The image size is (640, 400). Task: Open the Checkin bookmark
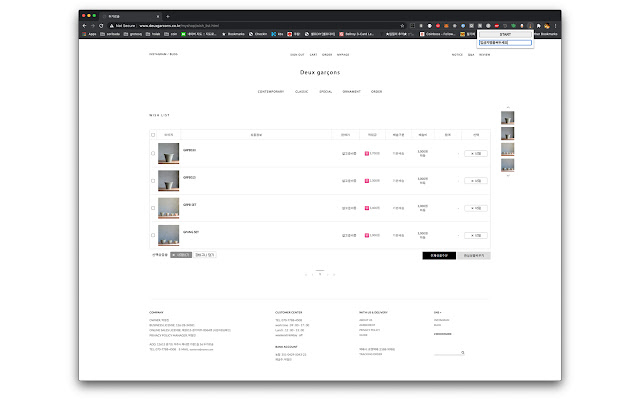point(258,34)
